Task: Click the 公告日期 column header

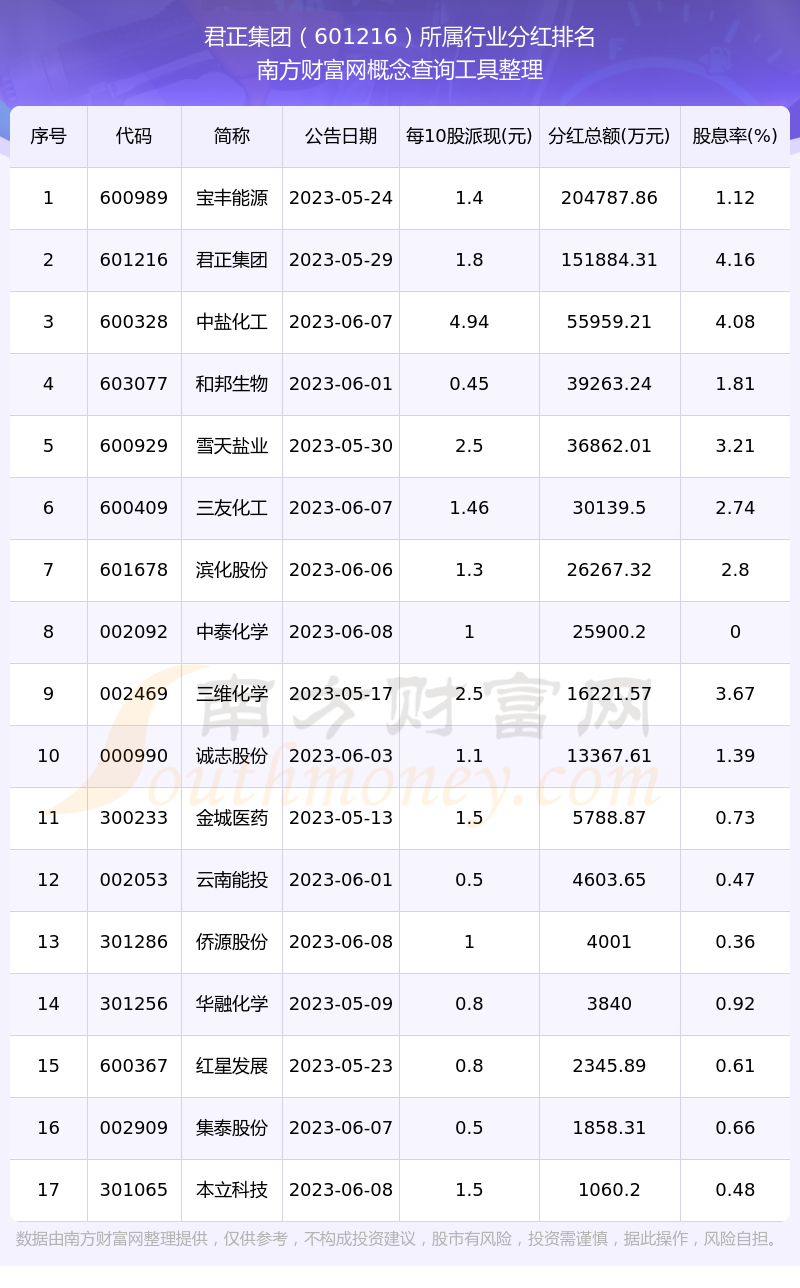Action: pyautogui.click(x=341, y=136)
